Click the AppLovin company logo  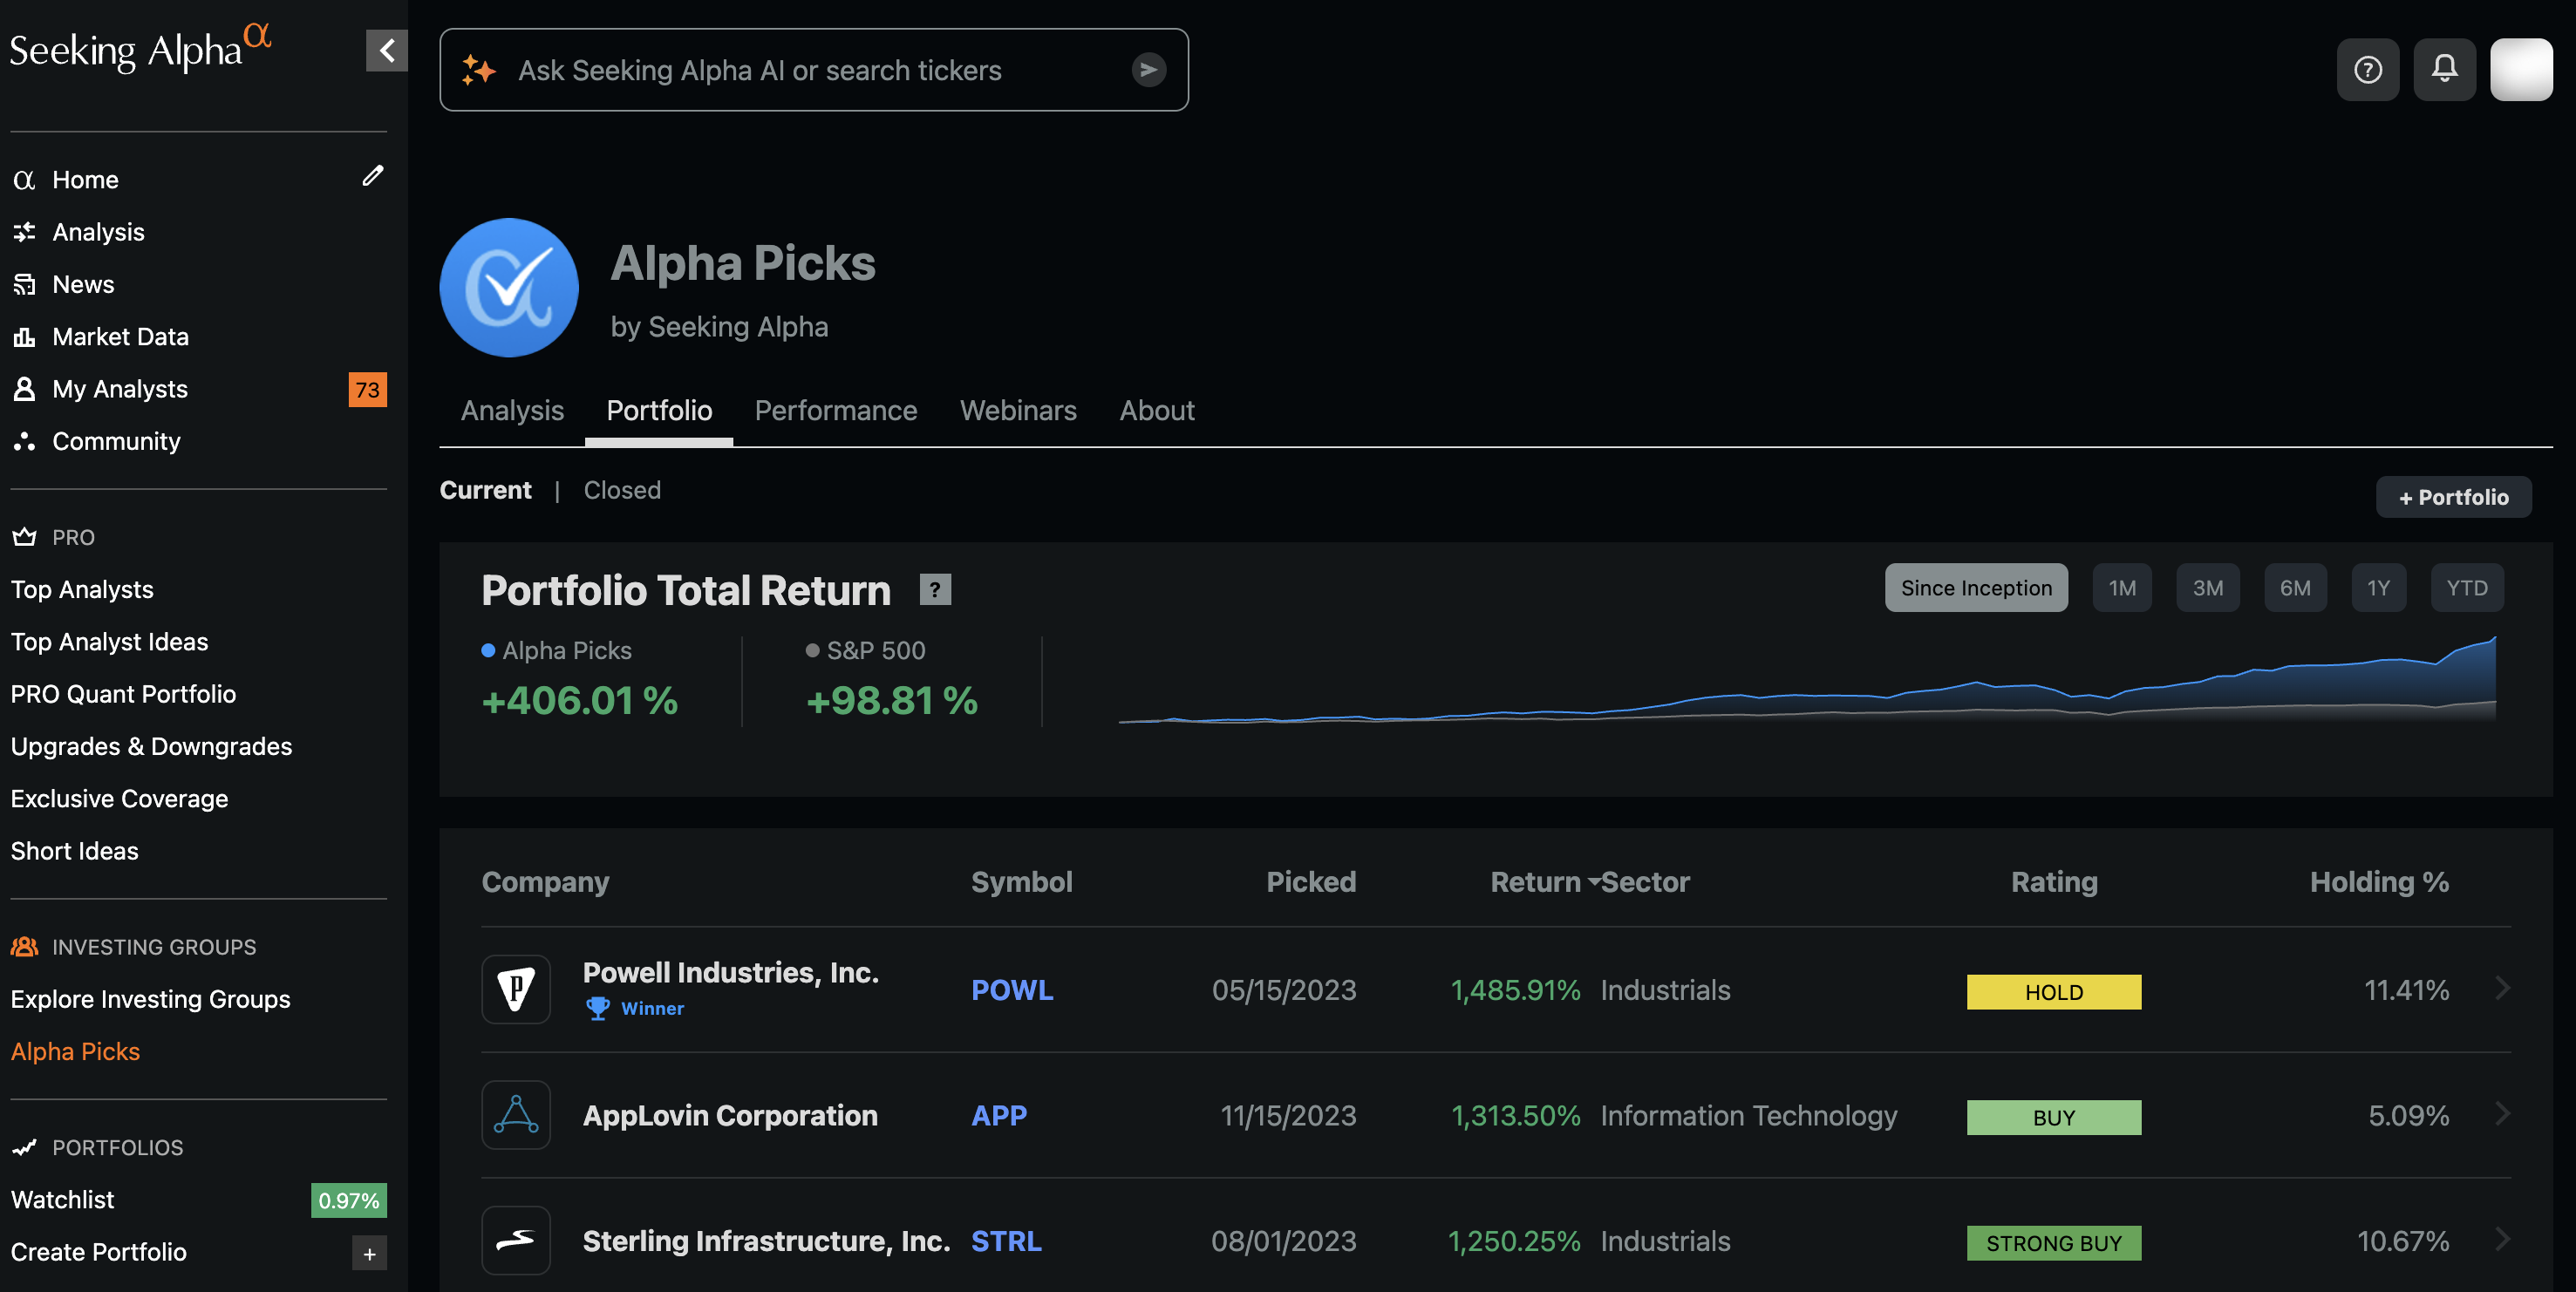coord(516,1115)
